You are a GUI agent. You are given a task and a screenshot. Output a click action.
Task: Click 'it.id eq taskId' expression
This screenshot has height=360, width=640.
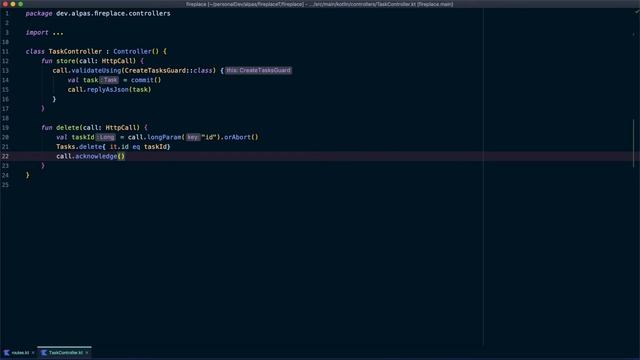[x=138, y=147]
